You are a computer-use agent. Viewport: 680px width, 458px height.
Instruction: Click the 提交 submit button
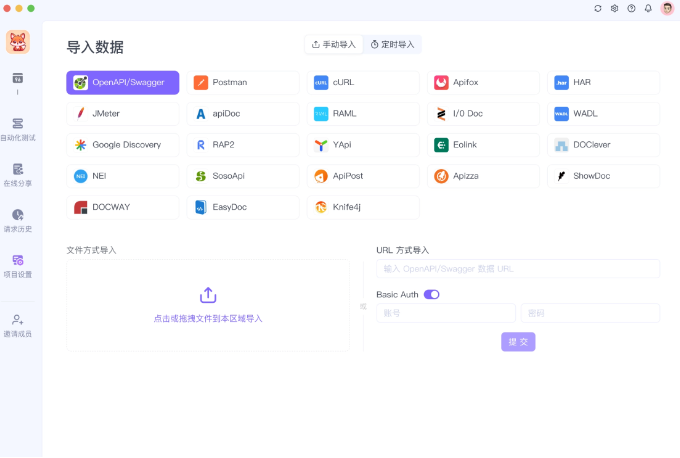(518, 342)
